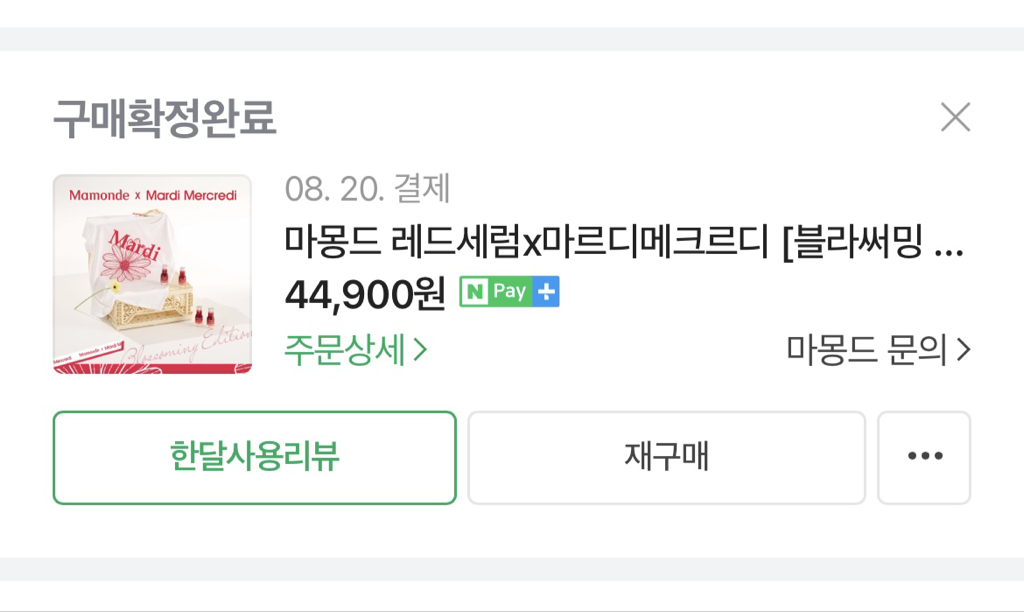Open the 마몽드 문의 inquiry link
This screenshot has width=1024, height=612.
[x=866, y=350]
